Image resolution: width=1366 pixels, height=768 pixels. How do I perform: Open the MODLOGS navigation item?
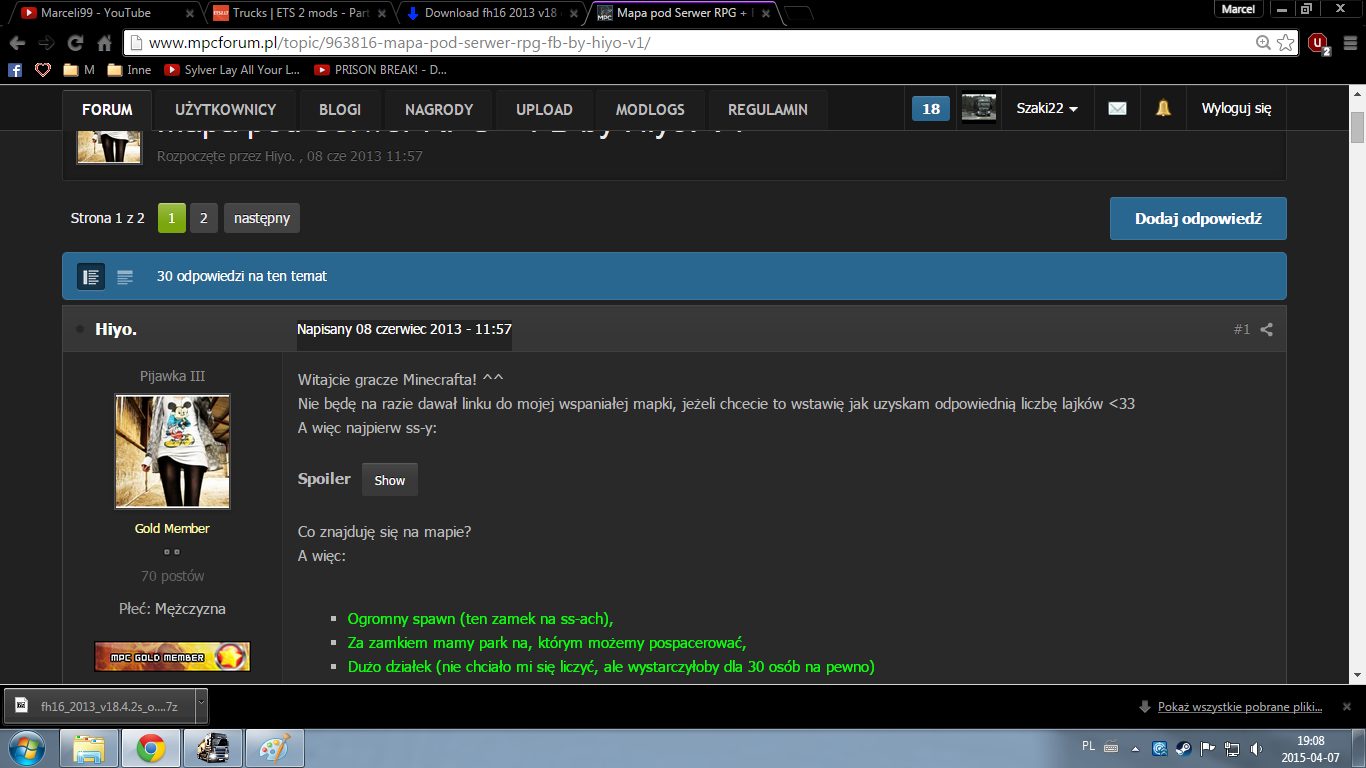coord(650,110)
